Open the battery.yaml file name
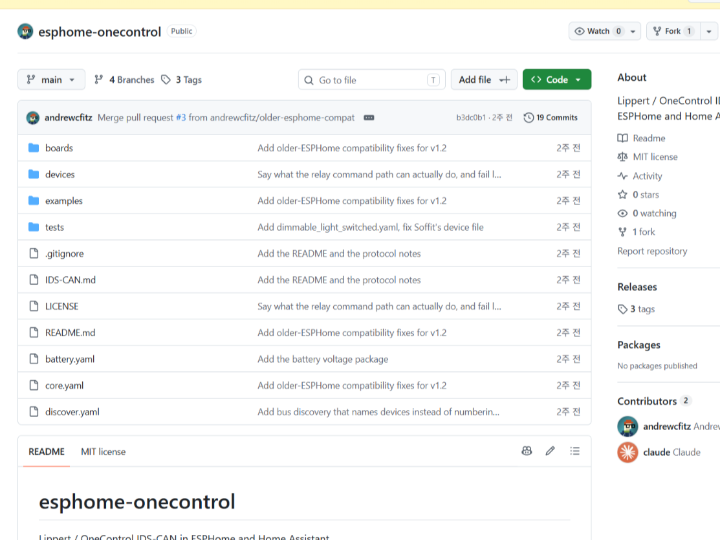The width and height of the screenshot is (720, 540). [x=70, y=359]
